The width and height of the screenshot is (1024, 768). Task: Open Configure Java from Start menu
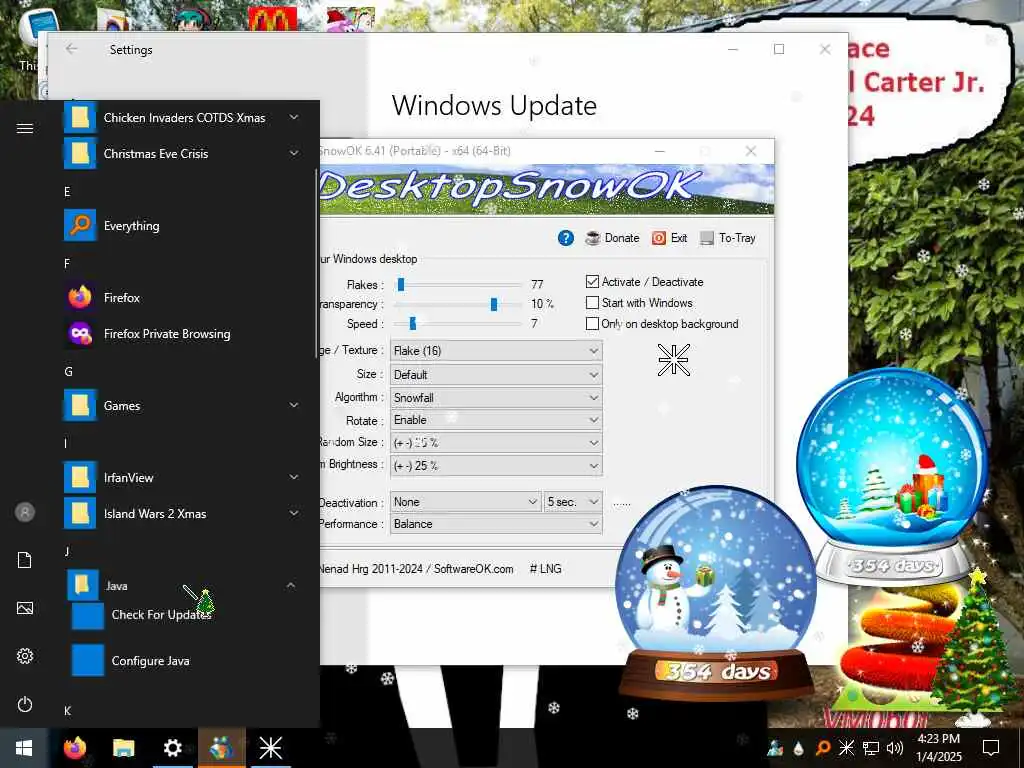tap(185, 661)
